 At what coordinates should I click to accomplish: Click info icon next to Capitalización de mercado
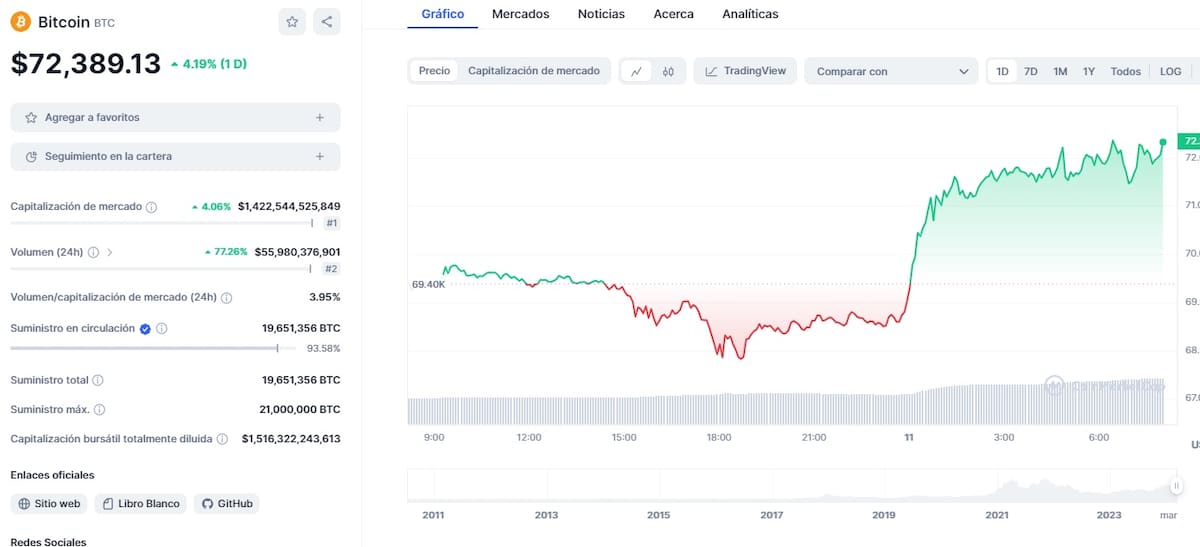tap(152, 207)
